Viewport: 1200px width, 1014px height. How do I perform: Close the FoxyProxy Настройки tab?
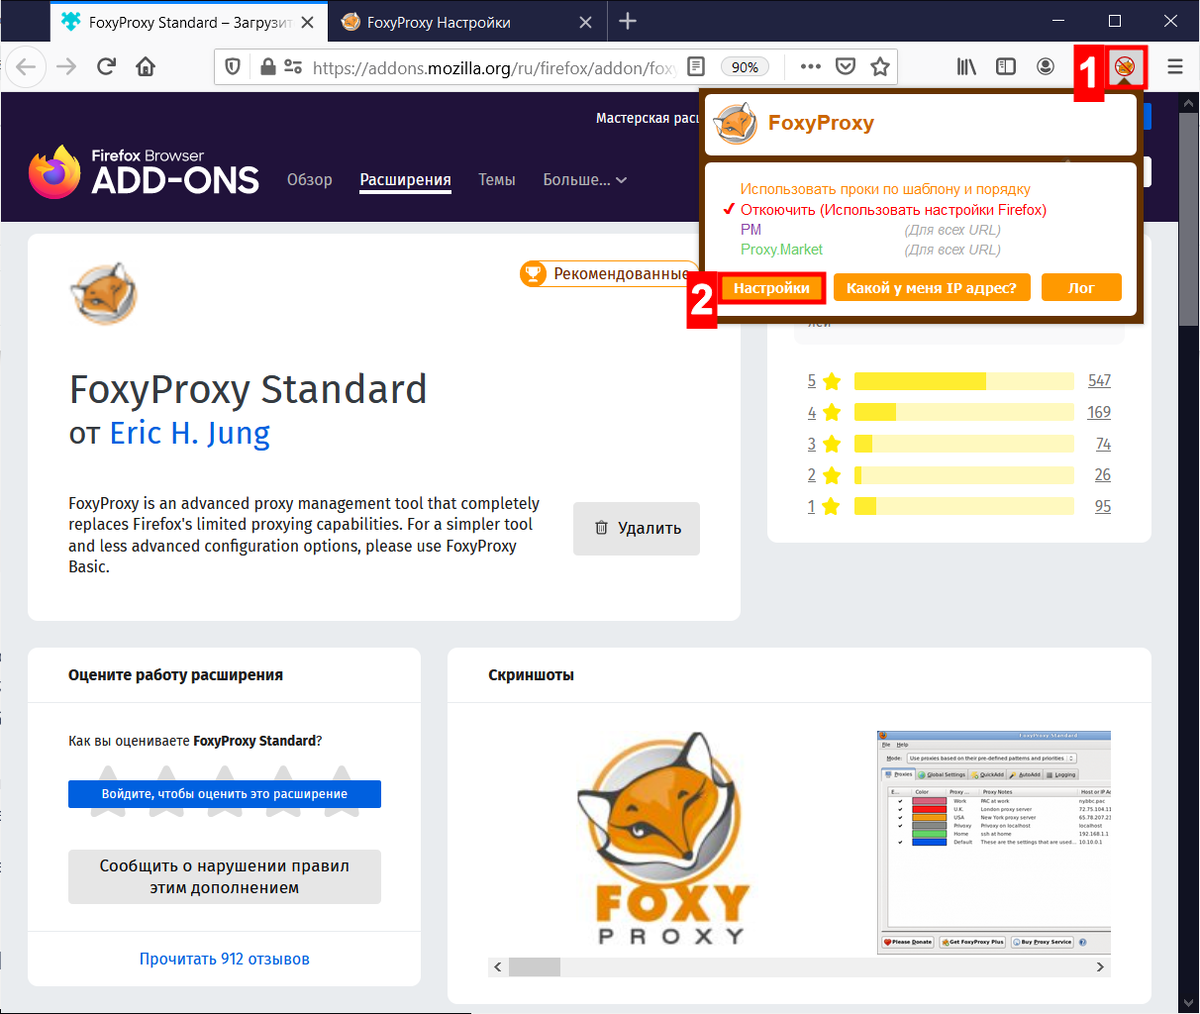click(586, 22)
